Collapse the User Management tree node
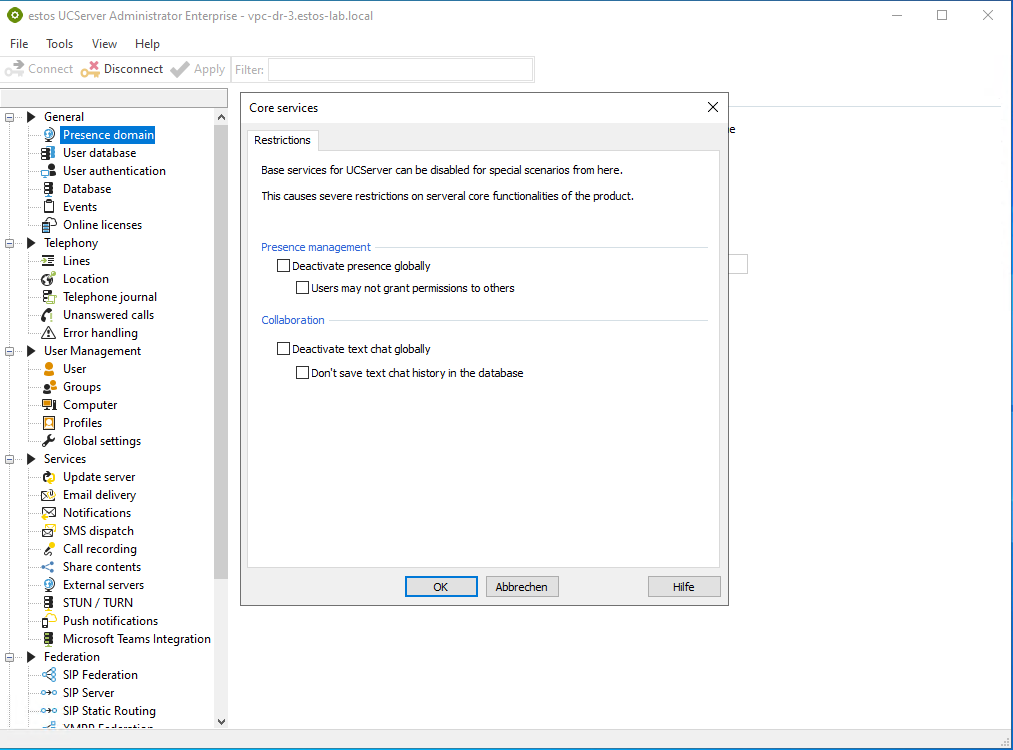This screenshot has width=1013, height=750. tap(10, 351)
